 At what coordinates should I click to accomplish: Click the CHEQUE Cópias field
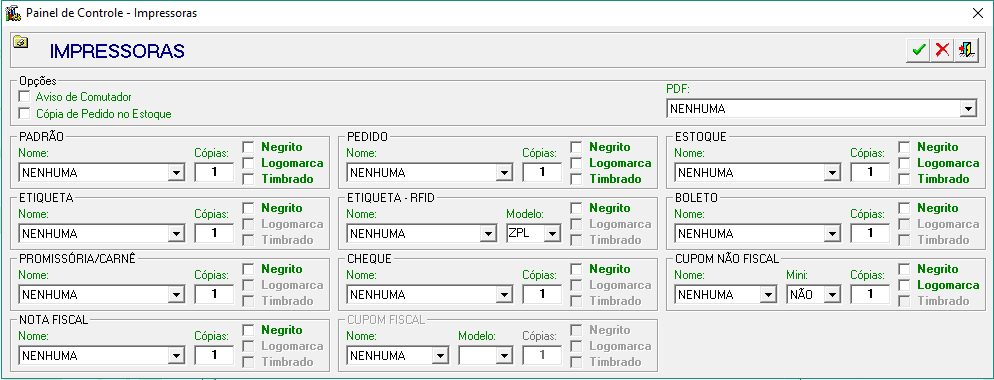[542, 295]
